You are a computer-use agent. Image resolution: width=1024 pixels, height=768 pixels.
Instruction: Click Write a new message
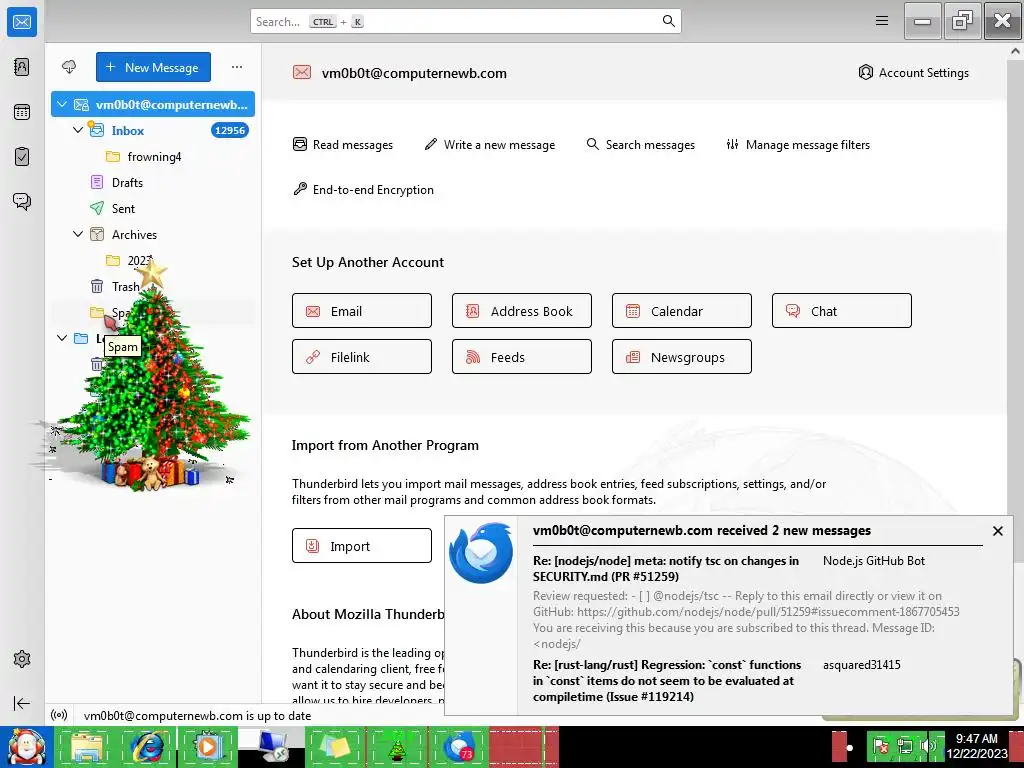(x=490, y=144)
